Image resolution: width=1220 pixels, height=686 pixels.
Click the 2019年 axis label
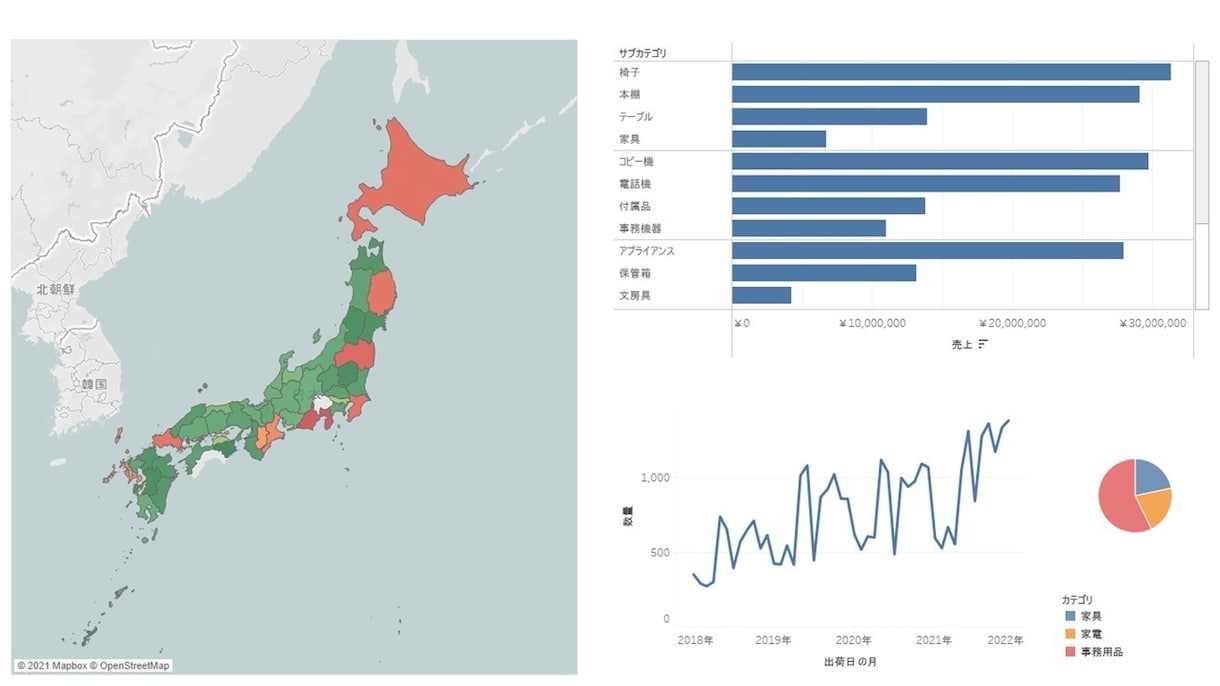coord(773,640)
